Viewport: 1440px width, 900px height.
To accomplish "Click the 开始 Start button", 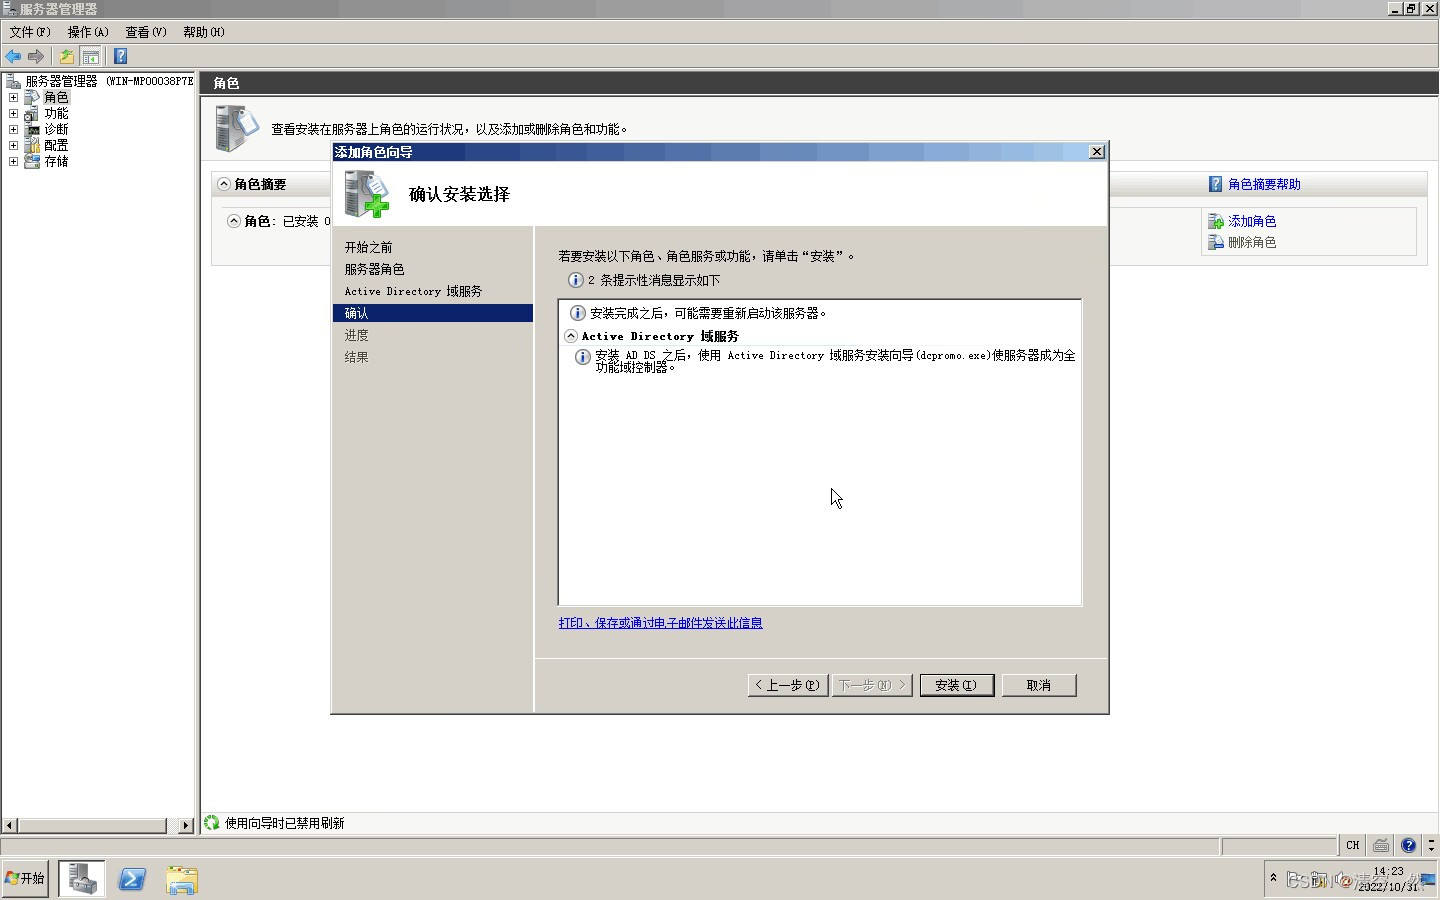I will 25,878.
